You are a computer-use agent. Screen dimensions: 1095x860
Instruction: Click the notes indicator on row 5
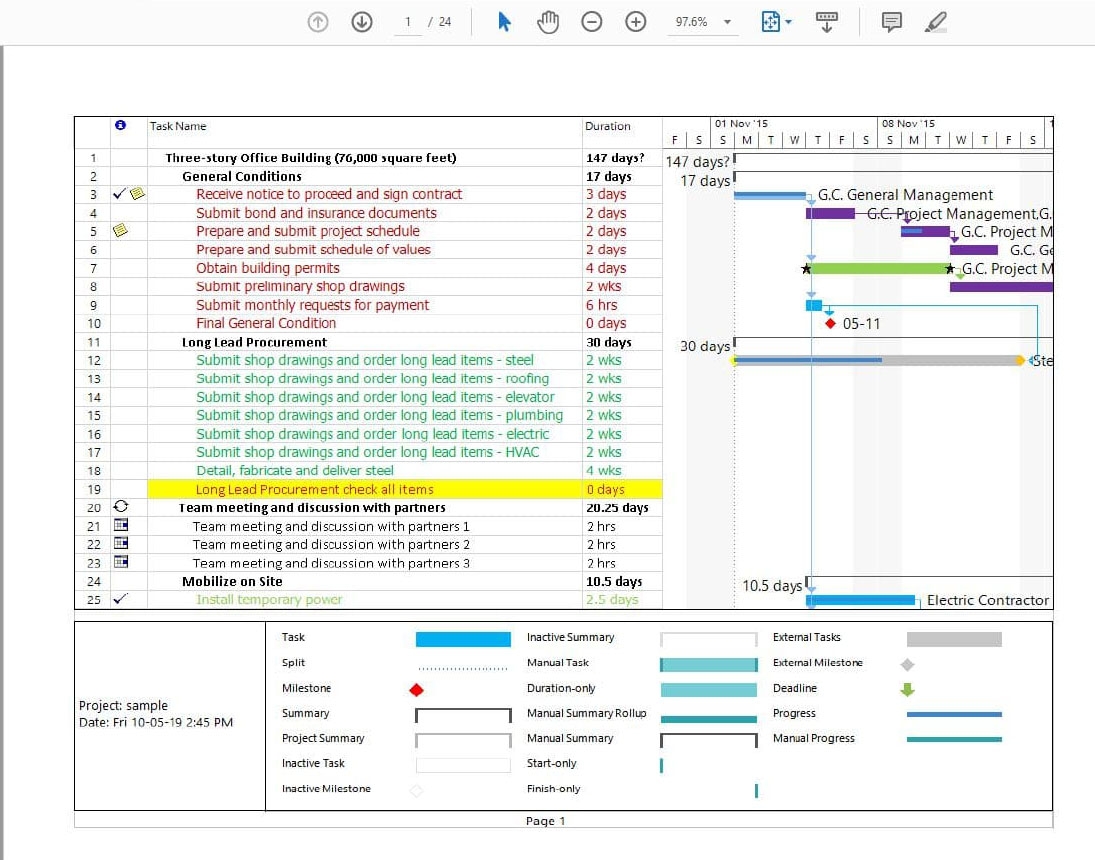pyautogui.click(x=122, y=231)
